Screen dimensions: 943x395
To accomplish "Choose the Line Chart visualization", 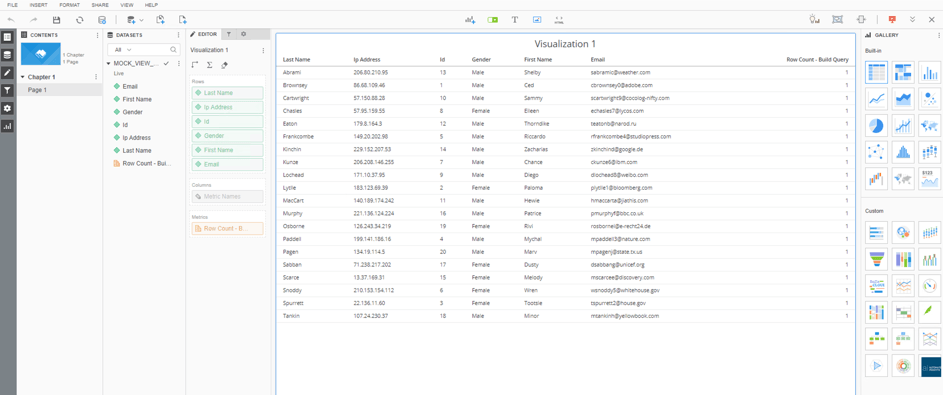I will 876,99.
